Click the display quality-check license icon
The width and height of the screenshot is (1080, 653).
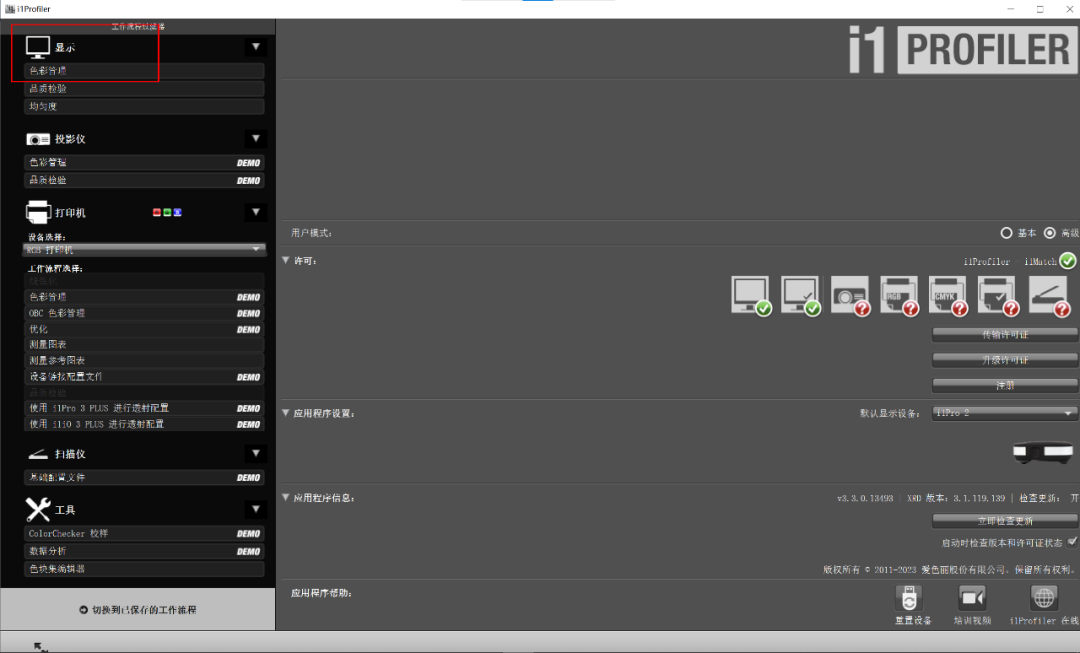tap(800, 296)
